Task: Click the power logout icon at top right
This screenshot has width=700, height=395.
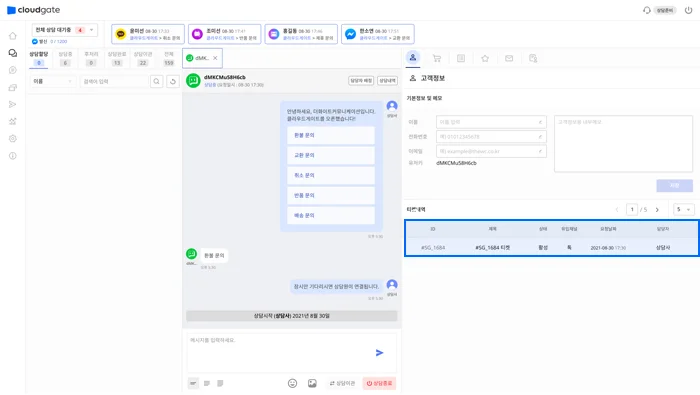Action: (x=688, y=10)
